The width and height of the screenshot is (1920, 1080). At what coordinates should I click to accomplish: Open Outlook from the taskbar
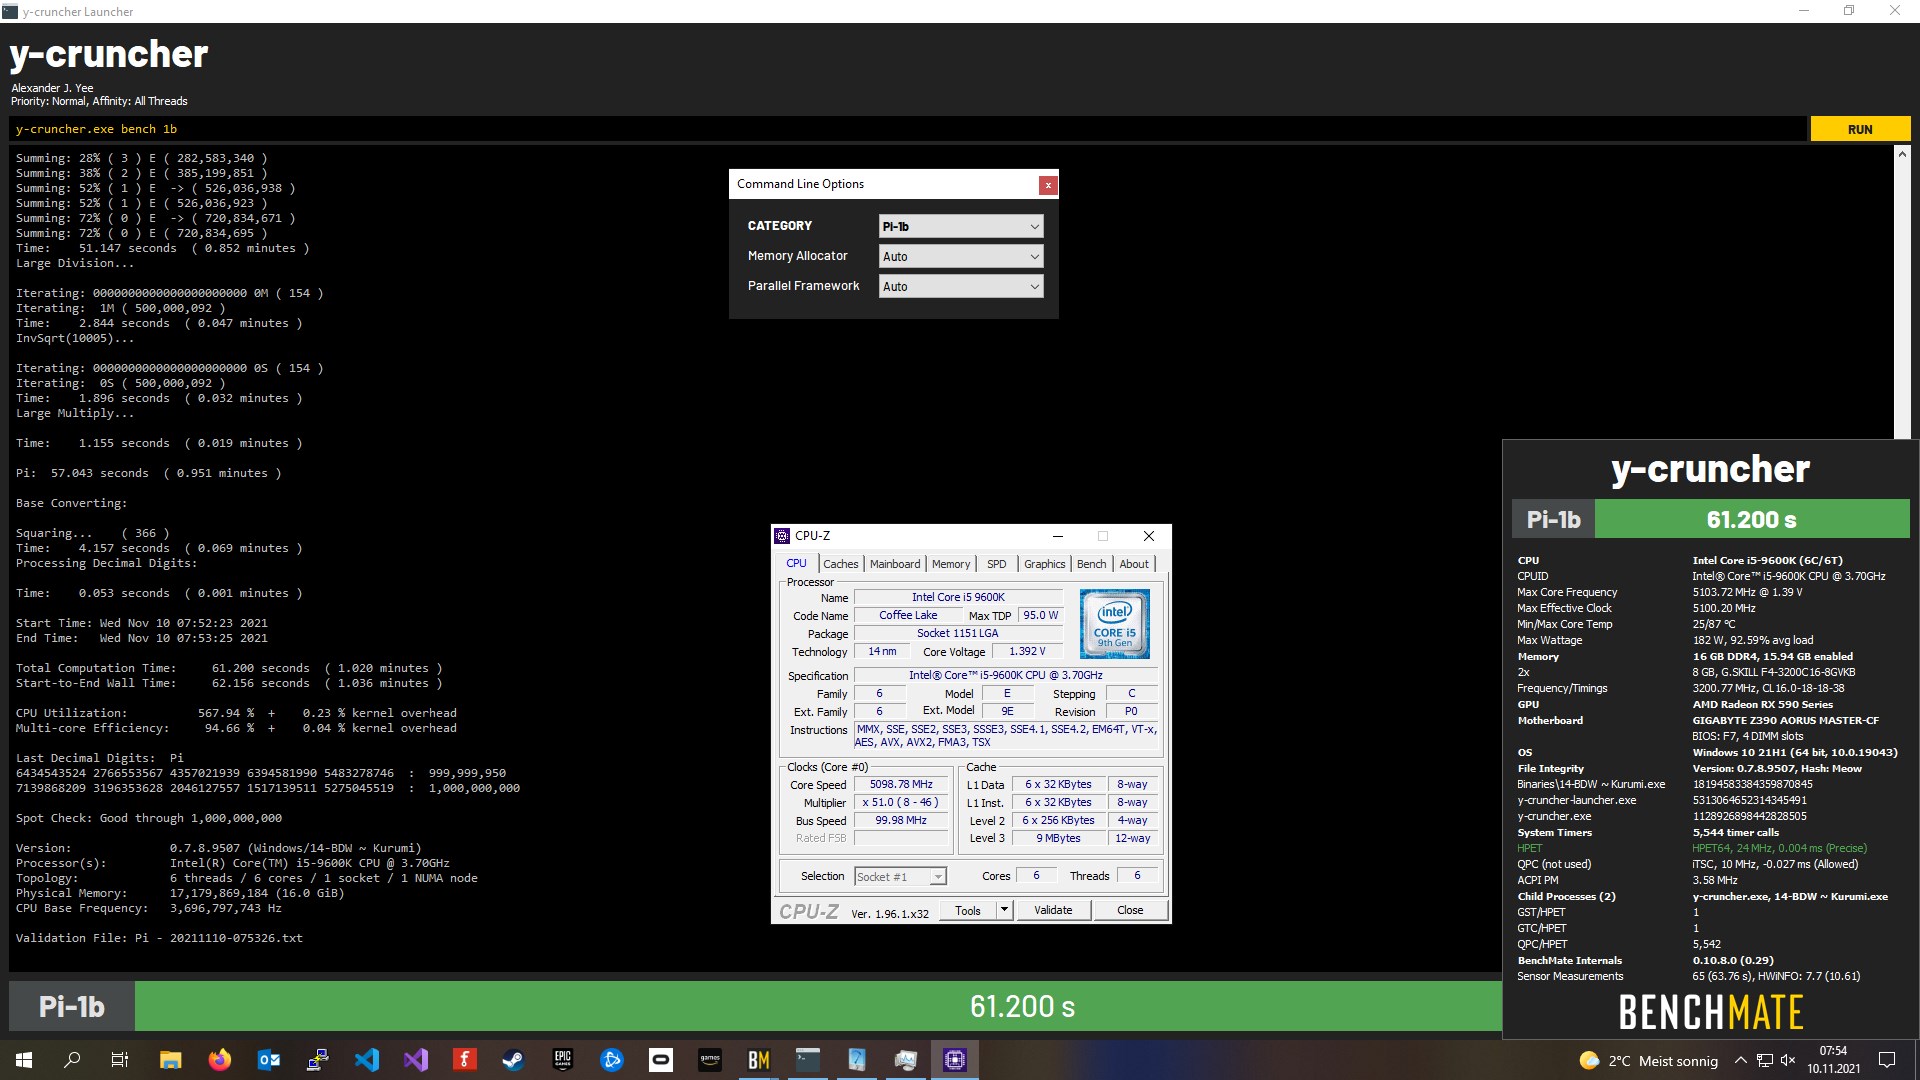268,1060
